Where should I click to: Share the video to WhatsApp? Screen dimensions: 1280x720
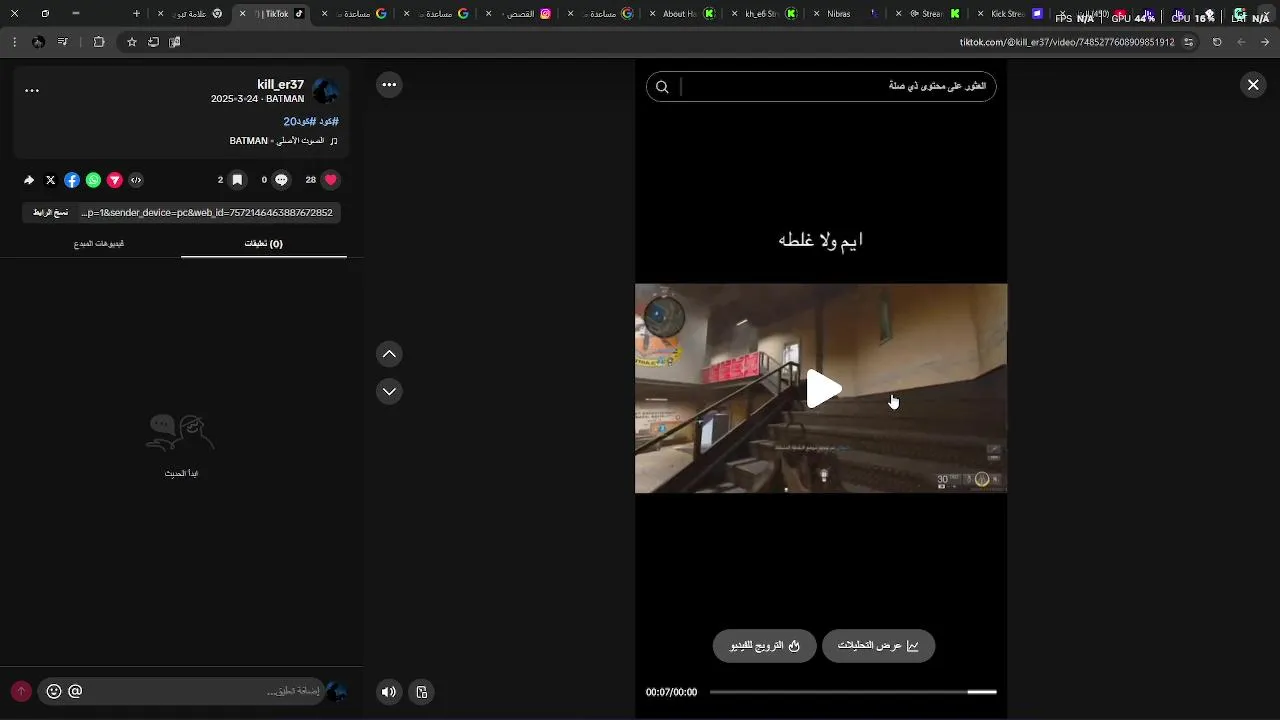click(x=93, y=180)
